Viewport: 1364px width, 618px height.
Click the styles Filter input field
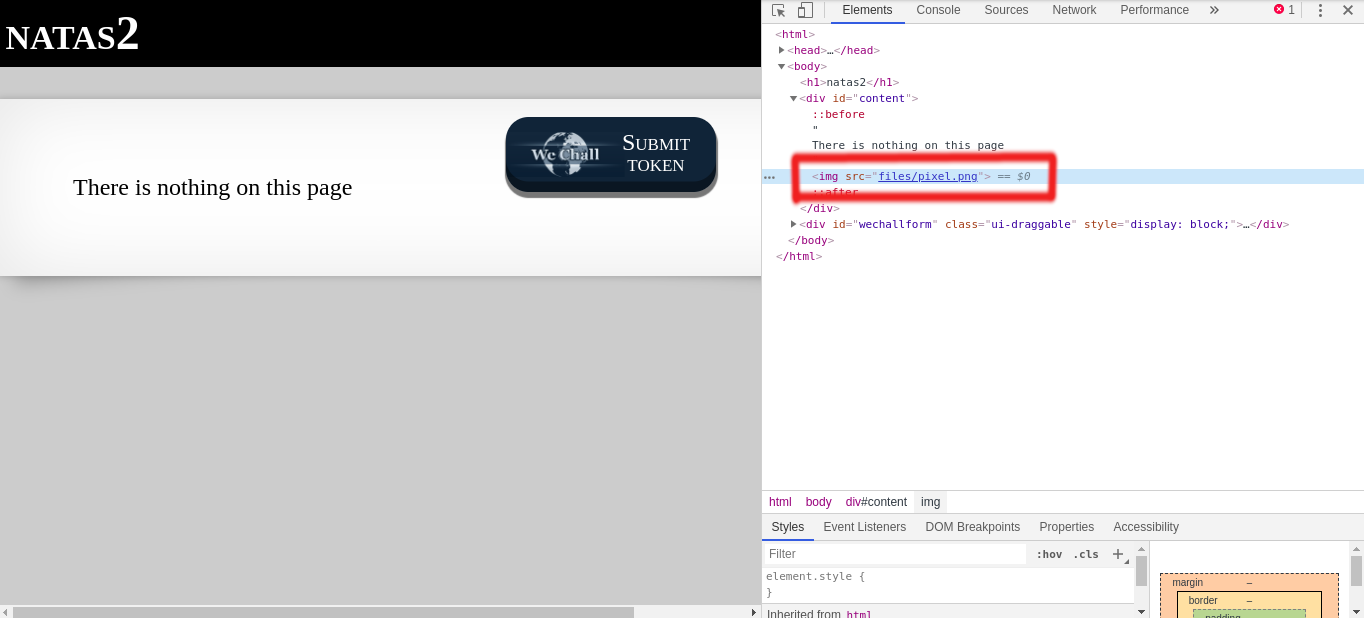click(x=895, y=554)
